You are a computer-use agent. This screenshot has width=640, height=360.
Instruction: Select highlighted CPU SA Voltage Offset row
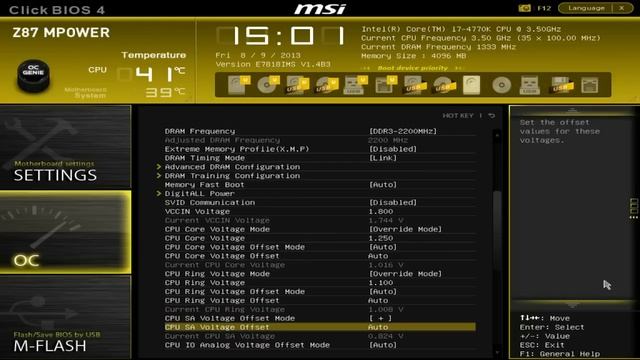coord(320,327)
